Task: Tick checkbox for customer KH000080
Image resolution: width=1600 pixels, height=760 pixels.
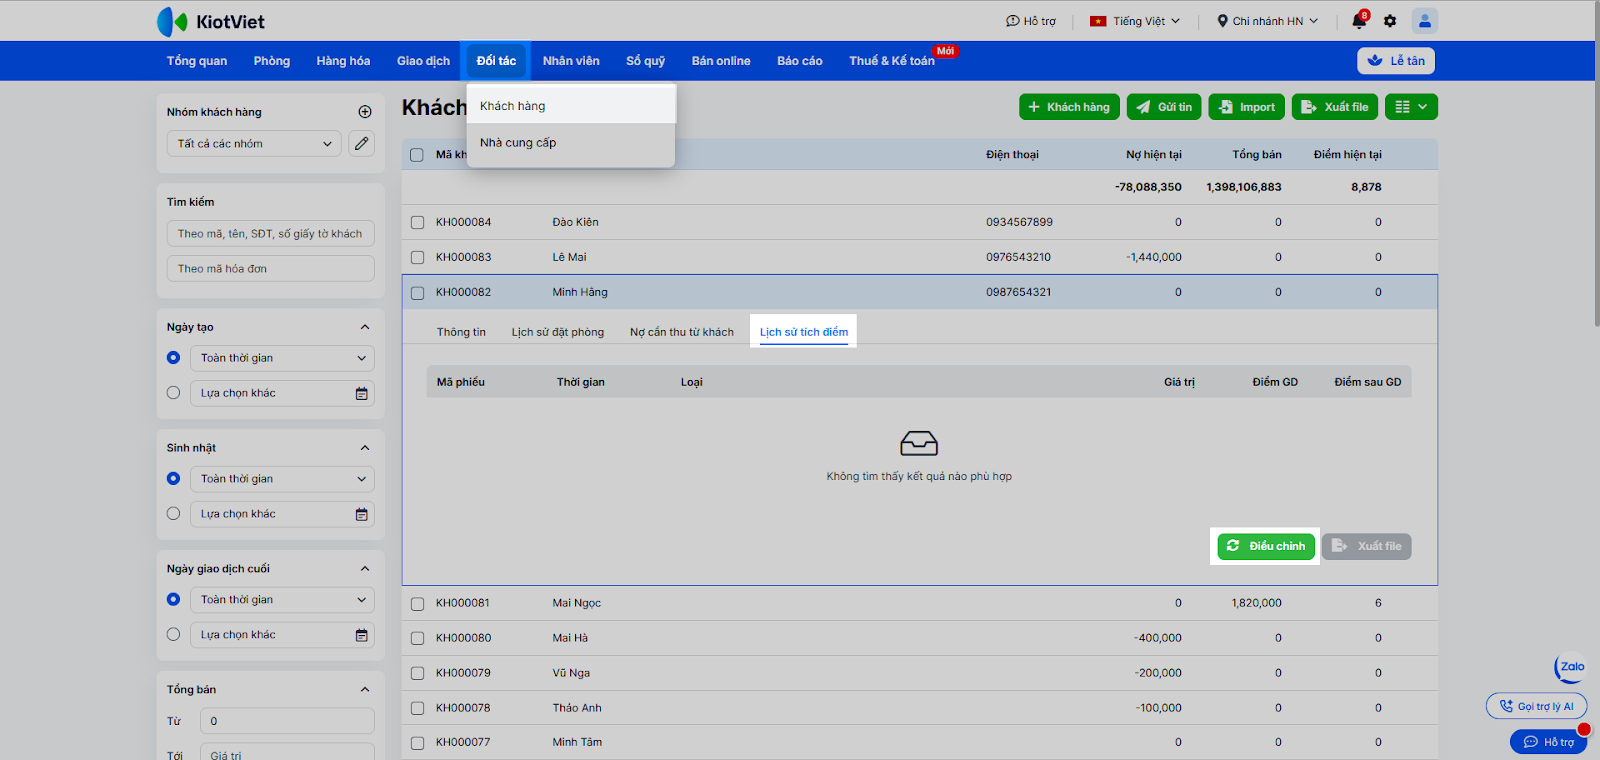Action: (x=417, y=639)
